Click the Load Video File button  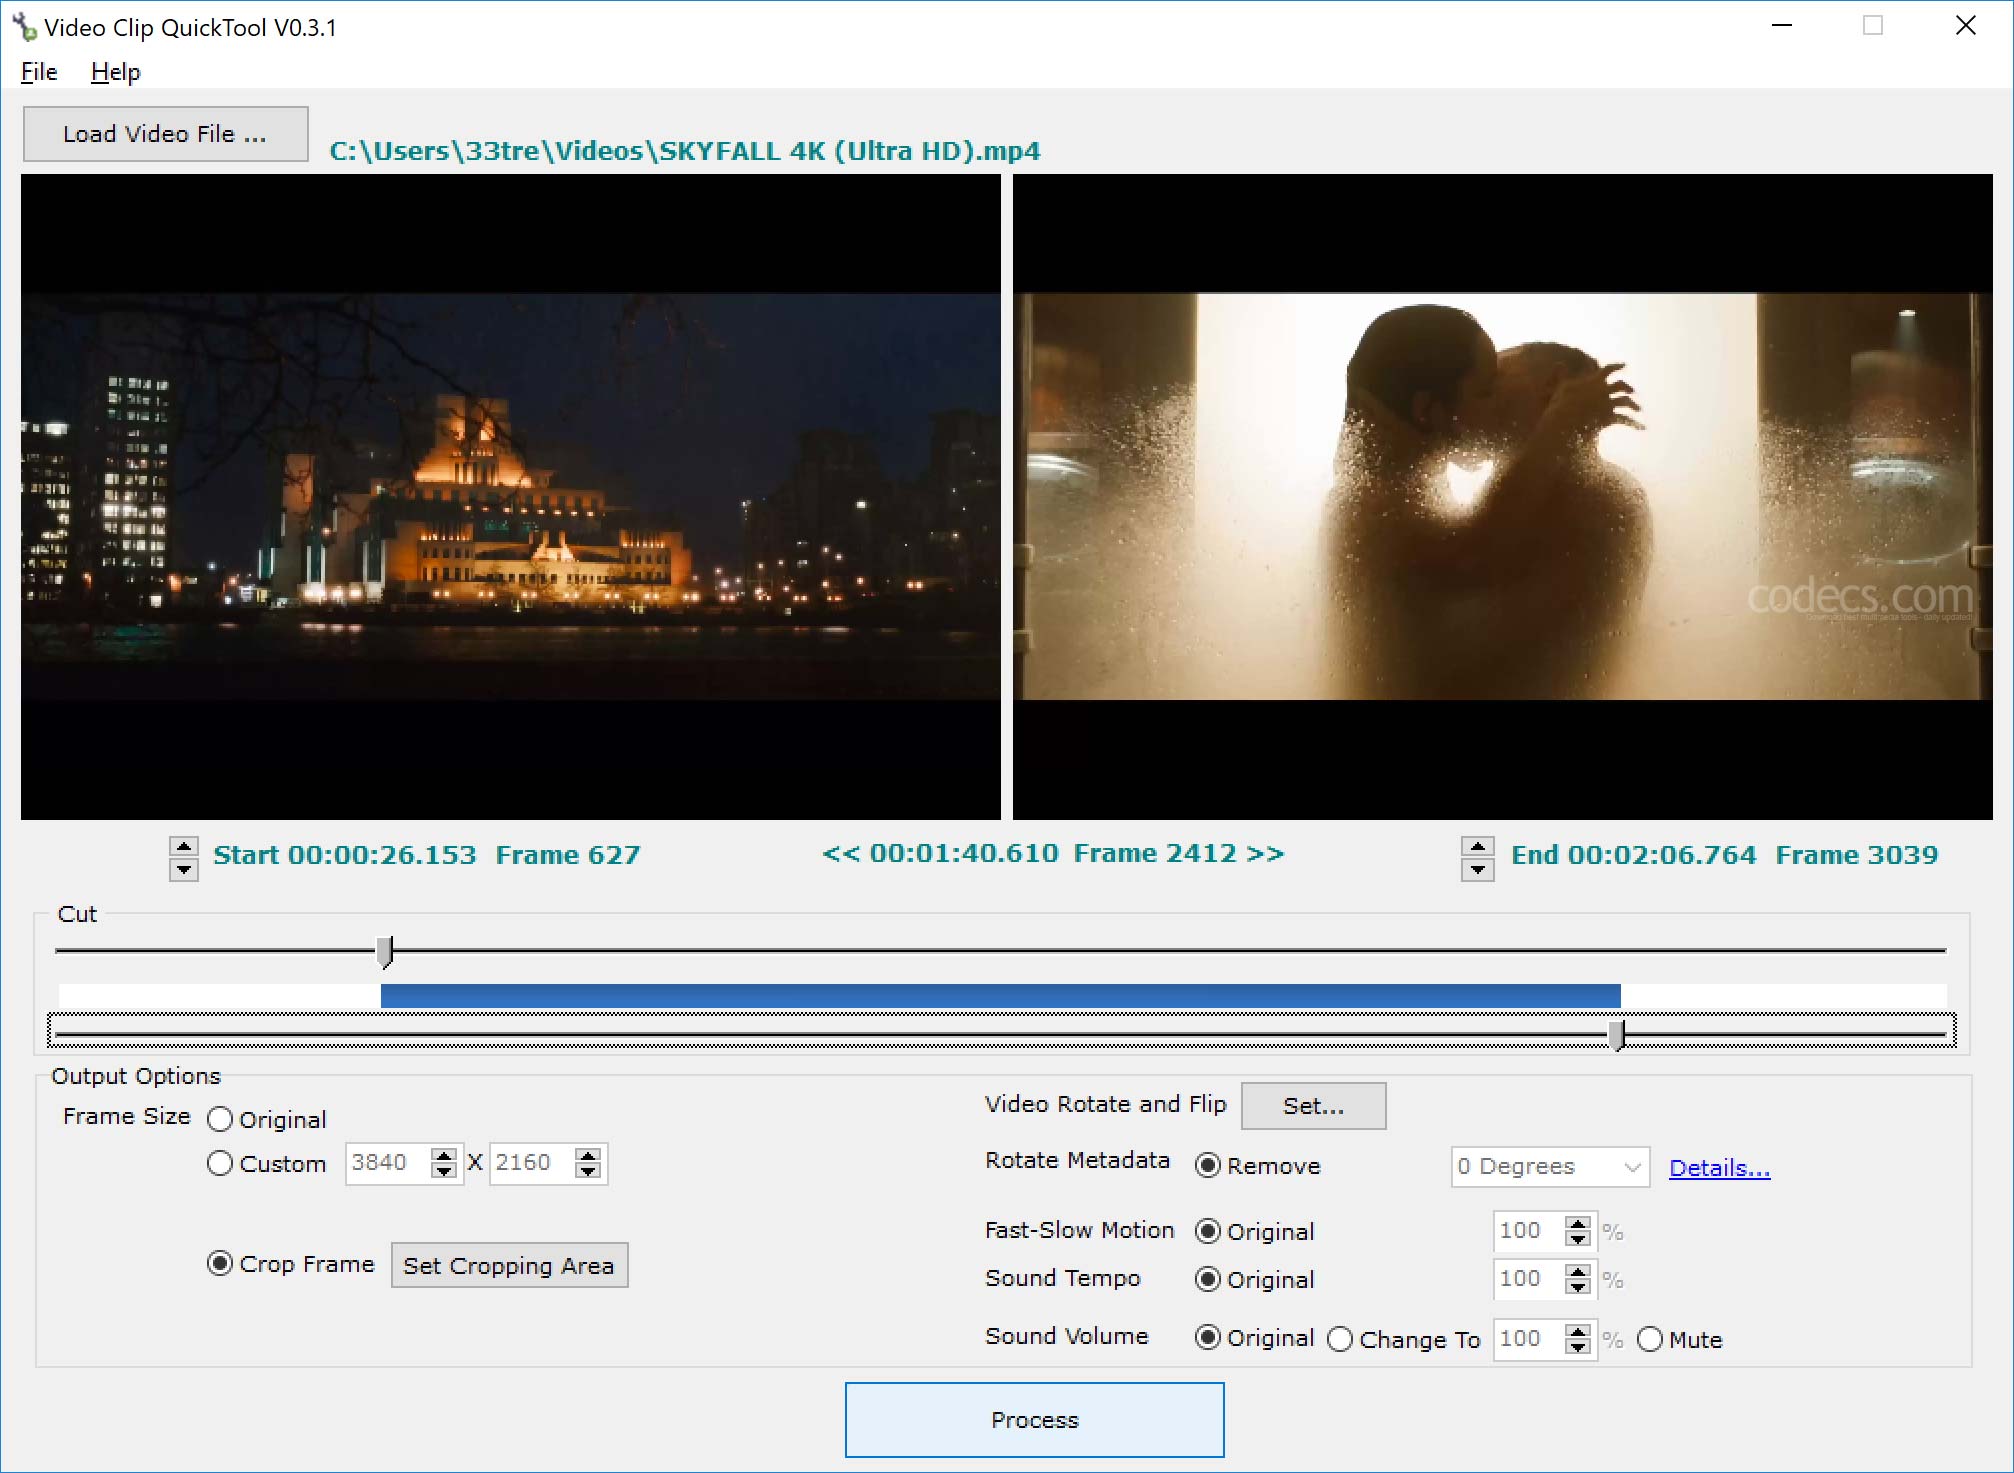point(165,134)
